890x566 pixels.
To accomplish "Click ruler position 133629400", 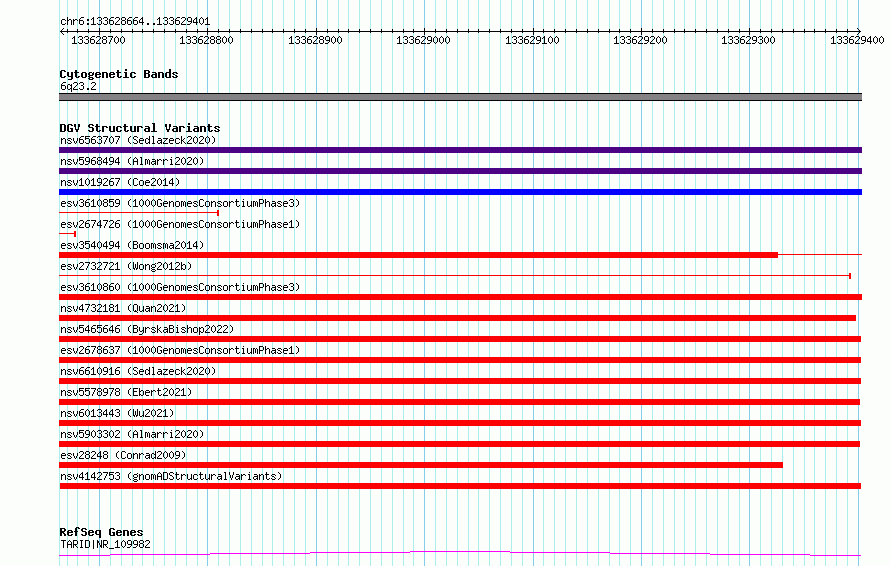I will (x=857, y=40).
